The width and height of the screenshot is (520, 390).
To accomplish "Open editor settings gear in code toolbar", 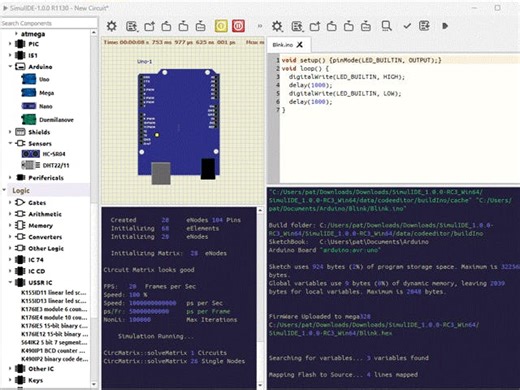I will 277,26.
